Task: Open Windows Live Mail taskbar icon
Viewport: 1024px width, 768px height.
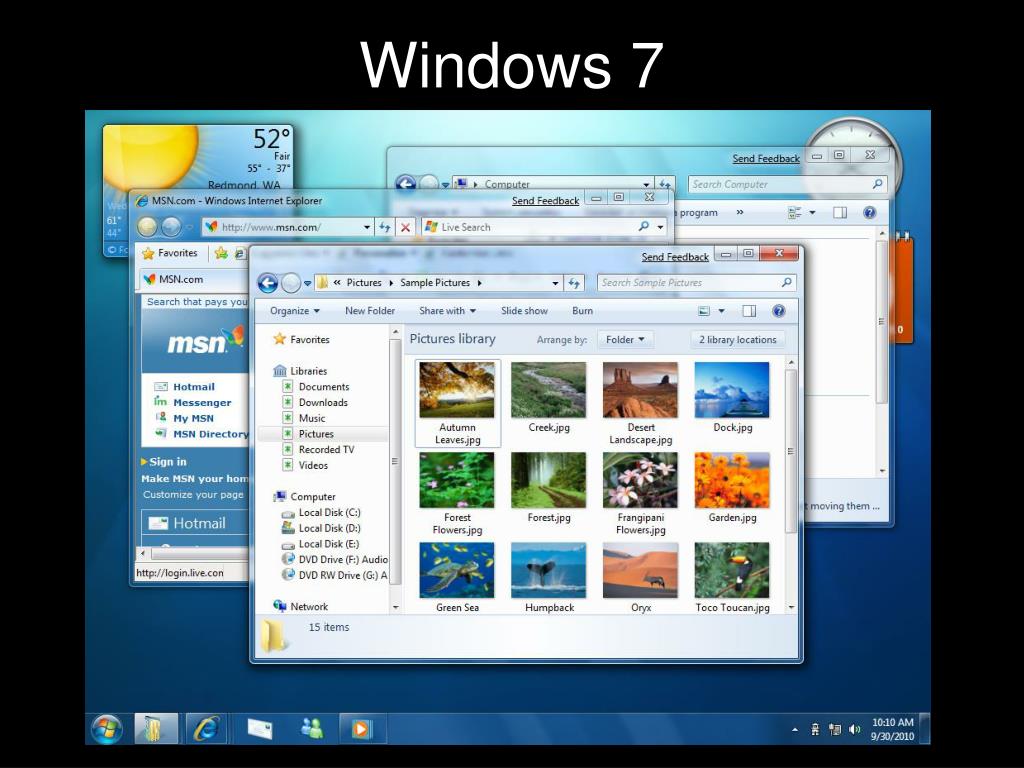Action: (260, 728)
